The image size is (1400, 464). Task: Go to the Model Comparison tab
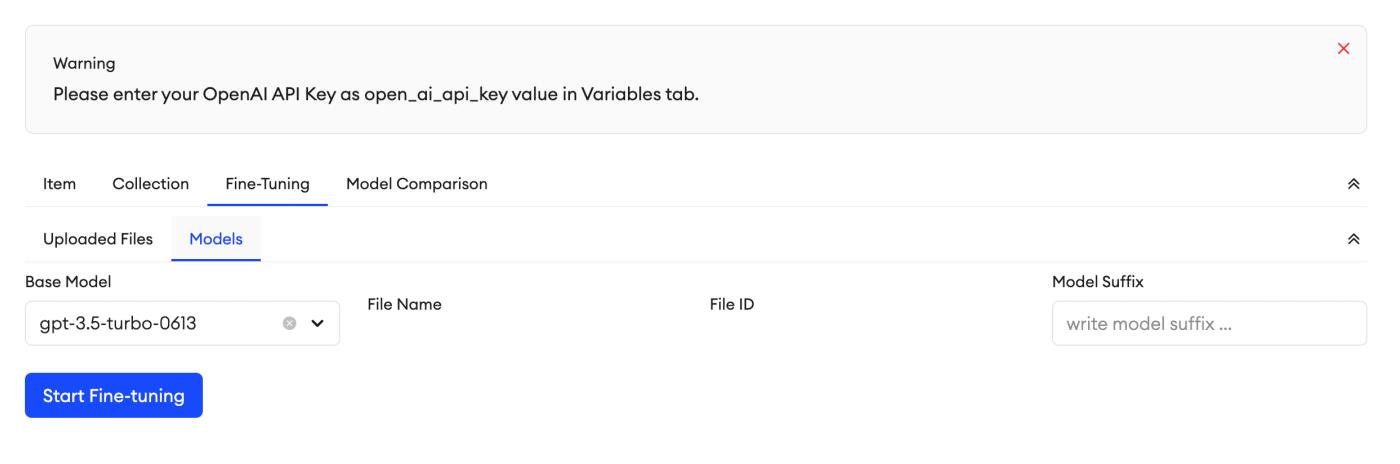click(x=417, y=184)
